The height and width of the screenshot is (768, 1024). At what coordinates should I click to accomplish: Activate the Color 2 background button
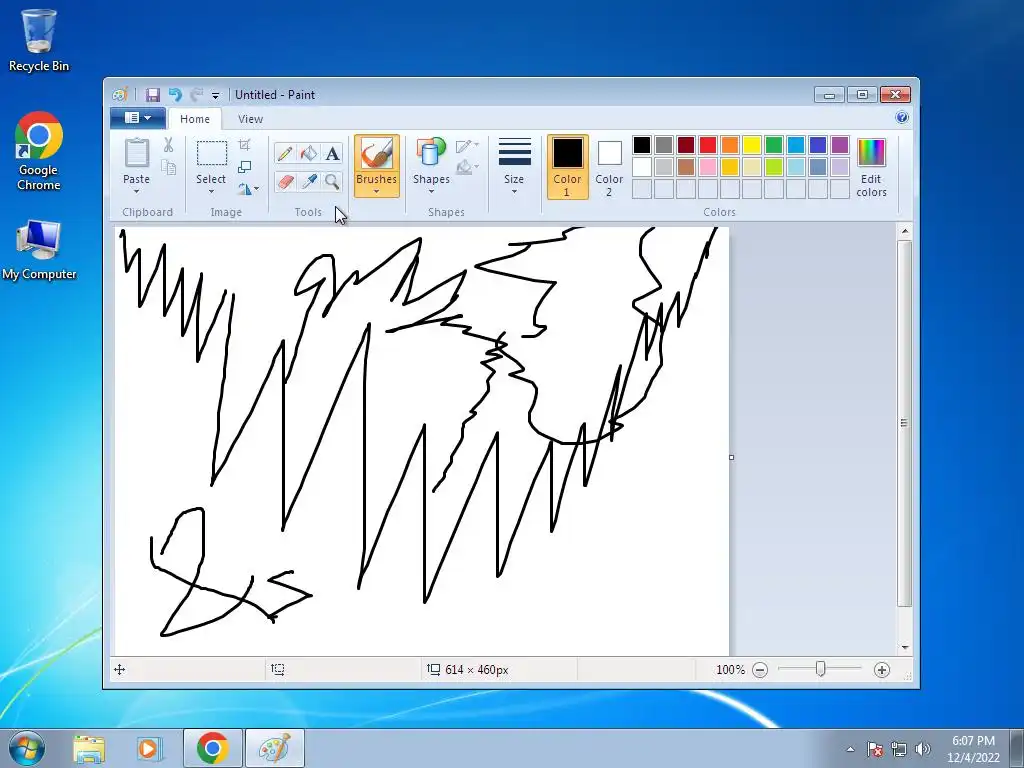(x=609, y=167)
